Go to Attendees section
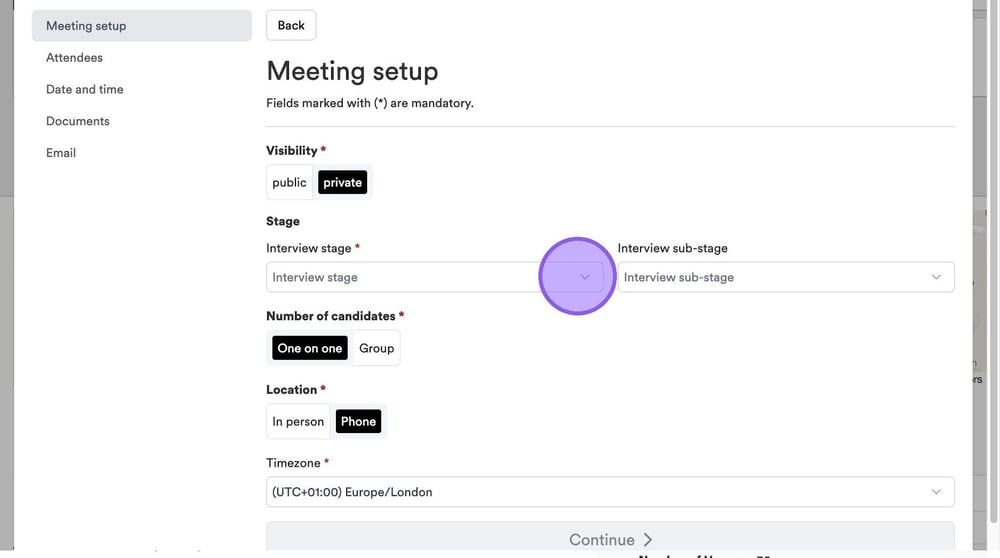This screenshot has height=558, width=1000. pyautogui.click(x=74, y=58)
